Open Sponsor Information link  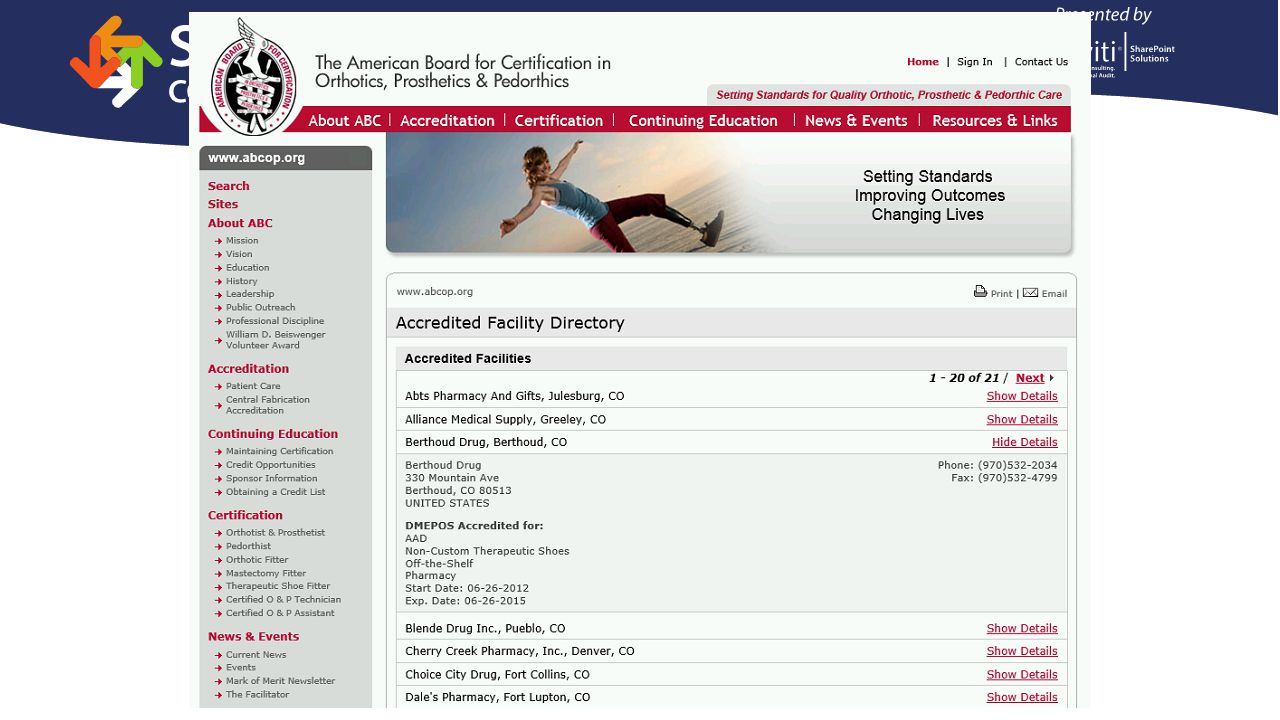click(x=271, y=478)
